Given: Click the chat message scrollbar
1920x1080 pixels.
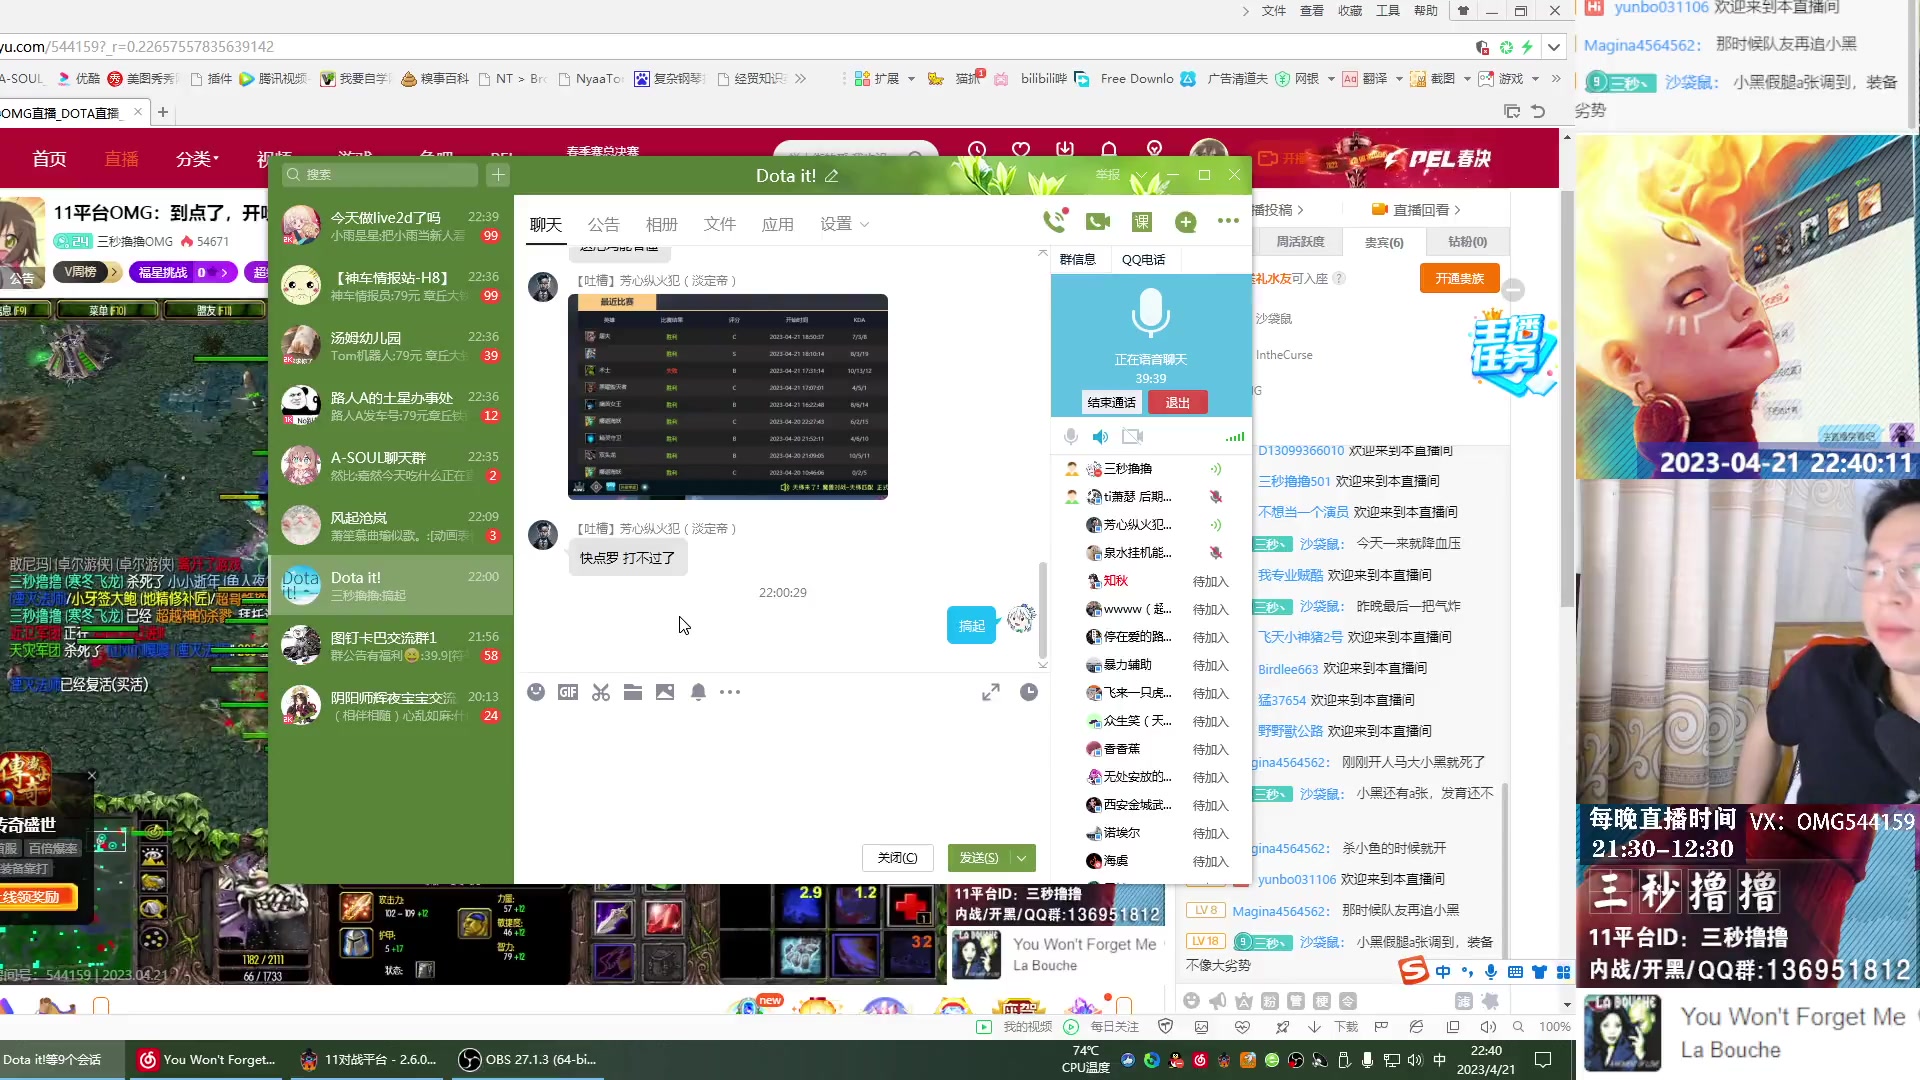Looking at the screenshot, I should click(x=1042, y=610).
